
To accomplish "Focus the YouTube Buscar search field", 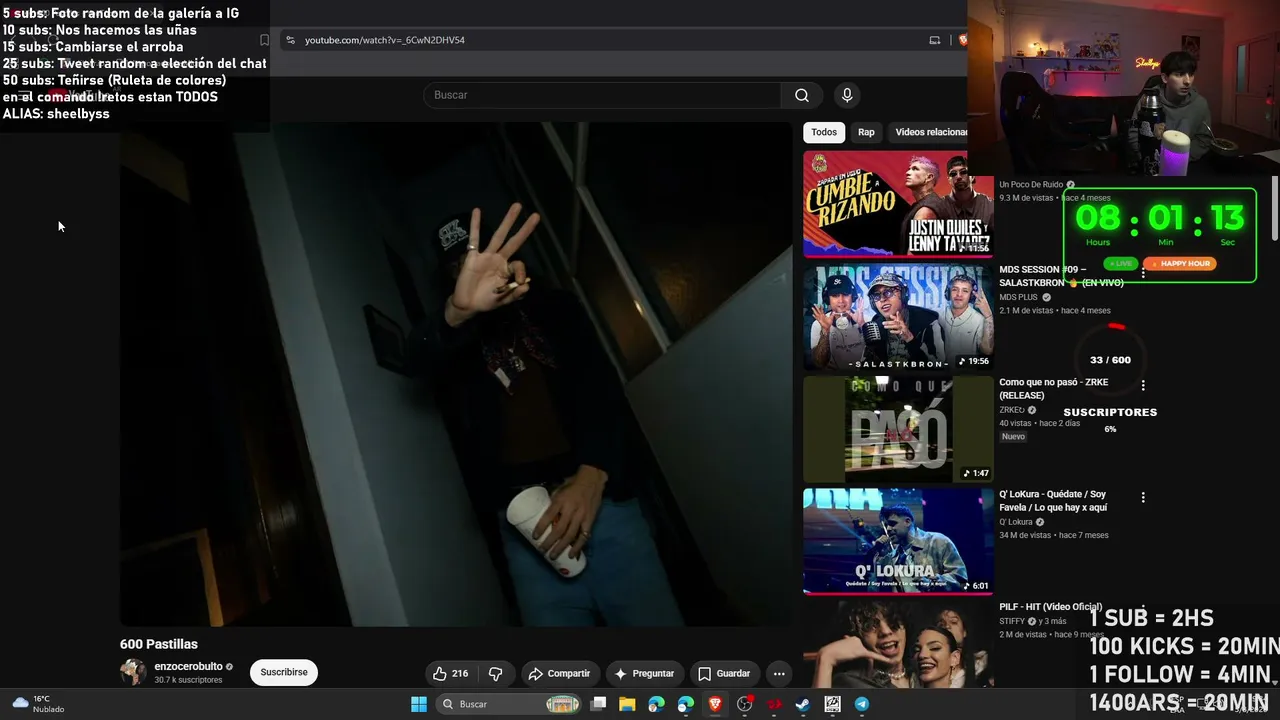I will (x=602, y=95).
